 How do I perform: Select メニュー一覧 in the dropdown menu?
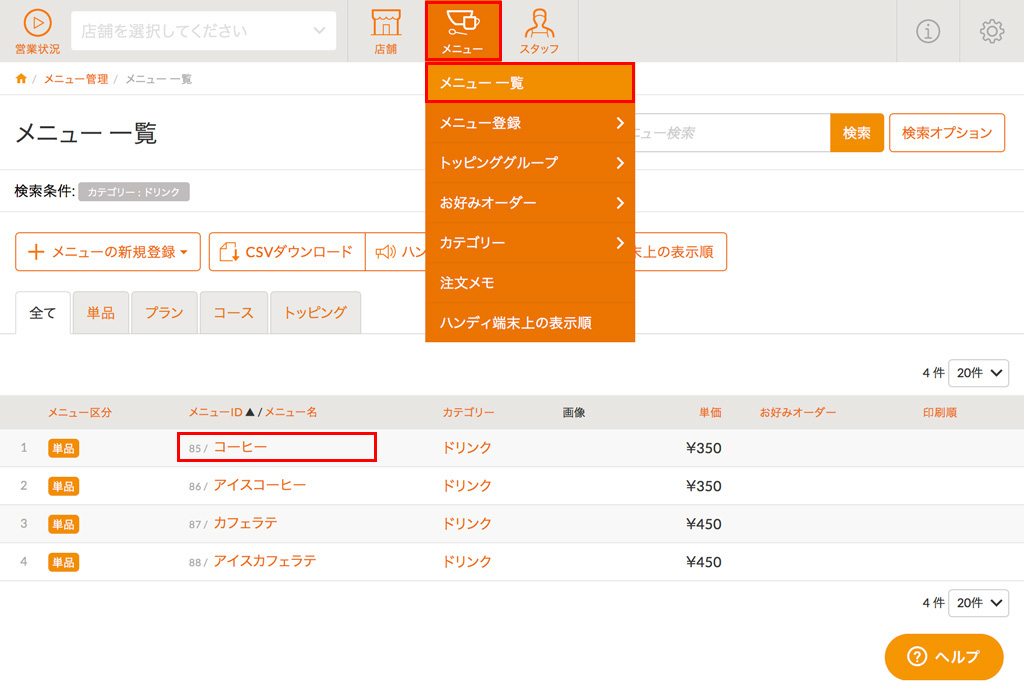(x=530, y=83)
